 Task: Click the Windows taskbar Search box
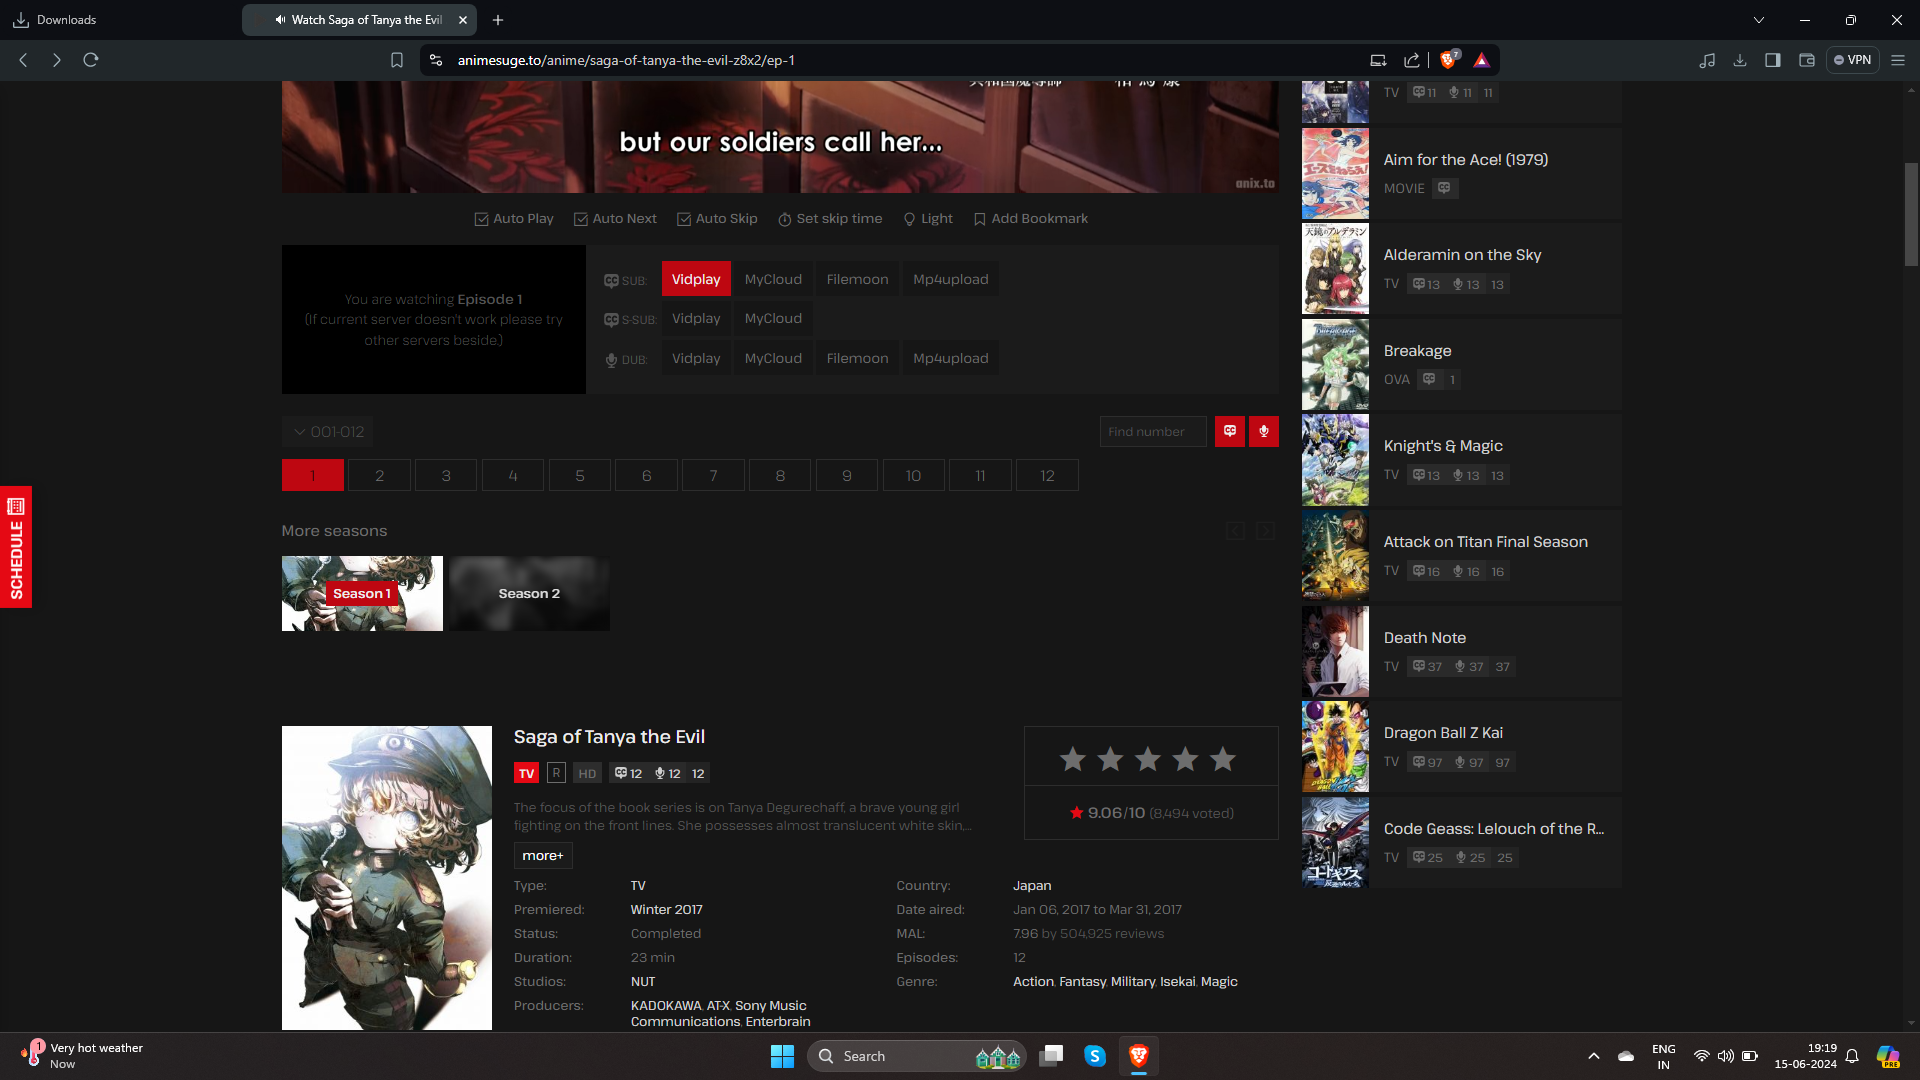coord(917,1056)
